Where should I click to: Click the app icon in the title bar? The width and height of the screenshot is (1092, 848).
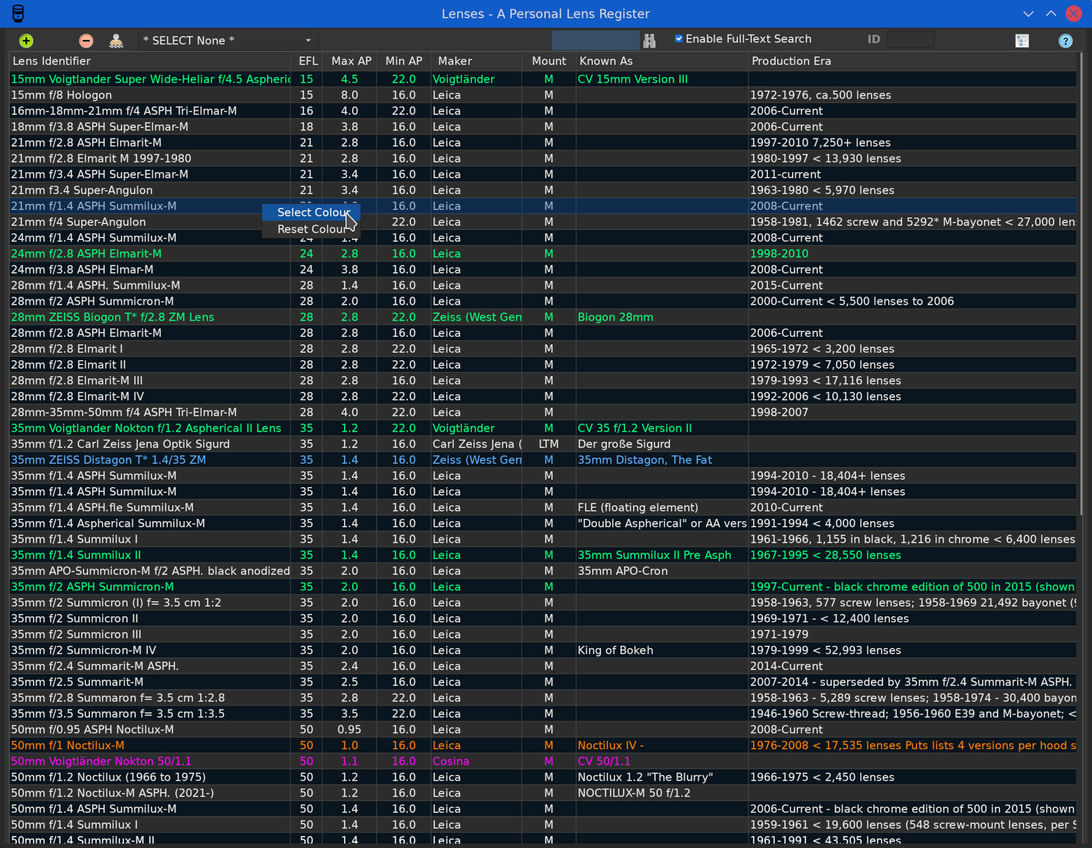click(17, 13)
